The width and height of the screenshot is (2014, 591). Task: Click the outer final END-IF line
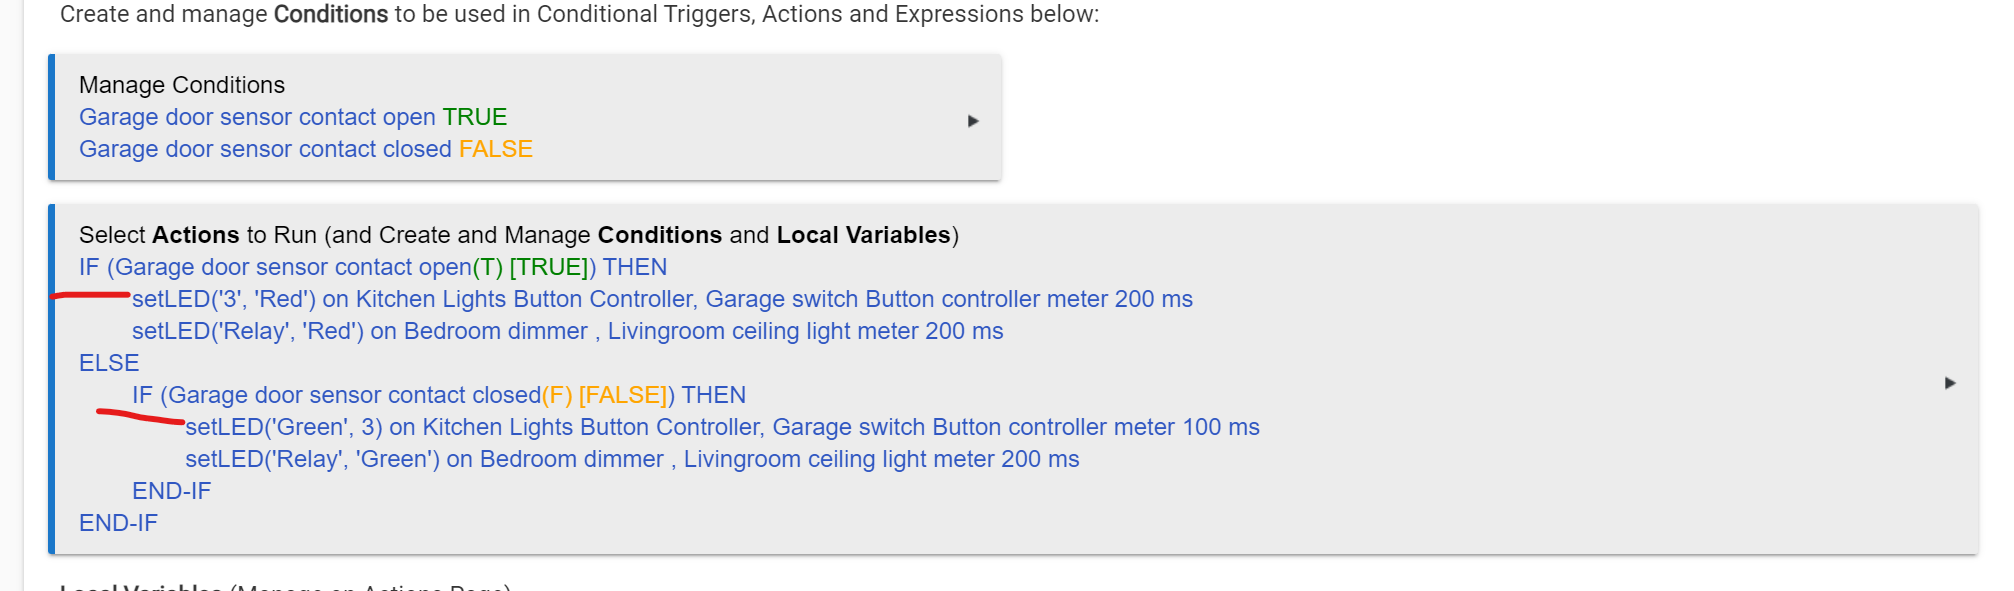(118, 523)
